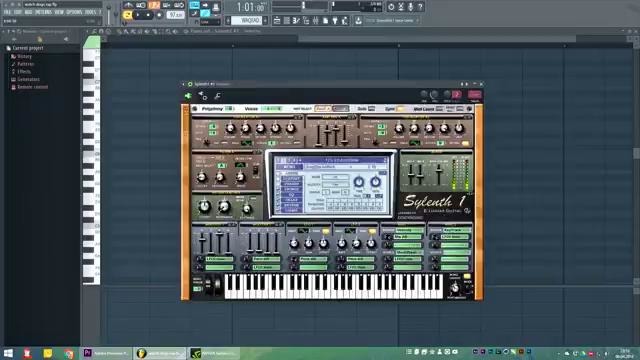Select PHASER in the LCD effects list
This screenshot has height=360, width=640.
(292, 184)
